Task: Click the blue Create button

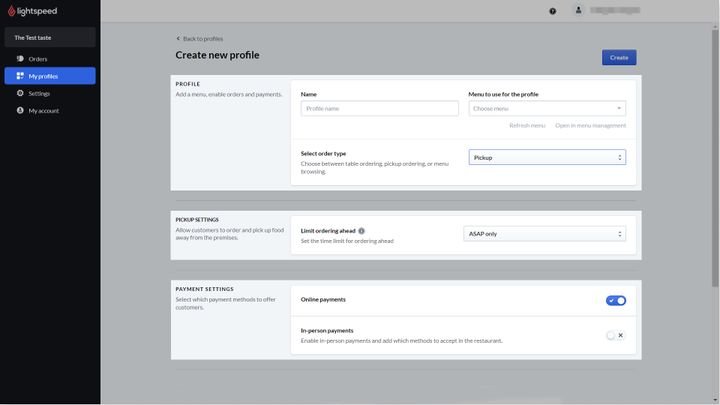Action: coord(619,57)
